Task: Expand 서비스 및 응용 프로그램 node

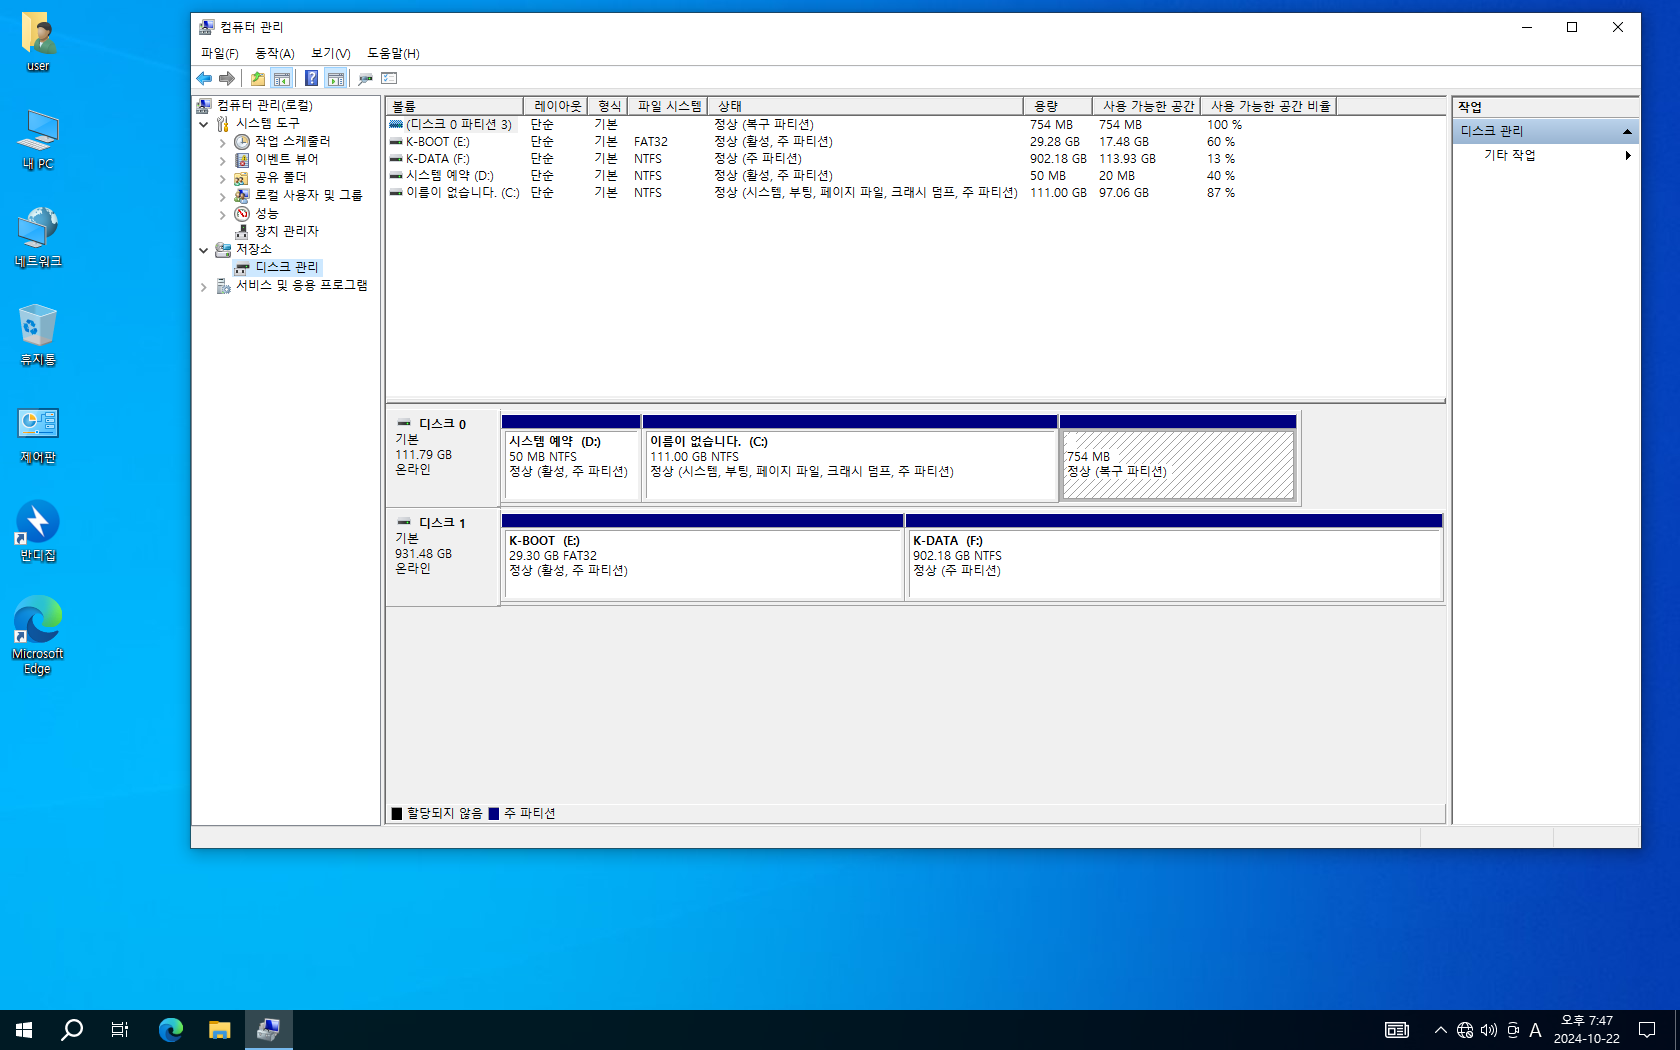Action: pos(204,286)
